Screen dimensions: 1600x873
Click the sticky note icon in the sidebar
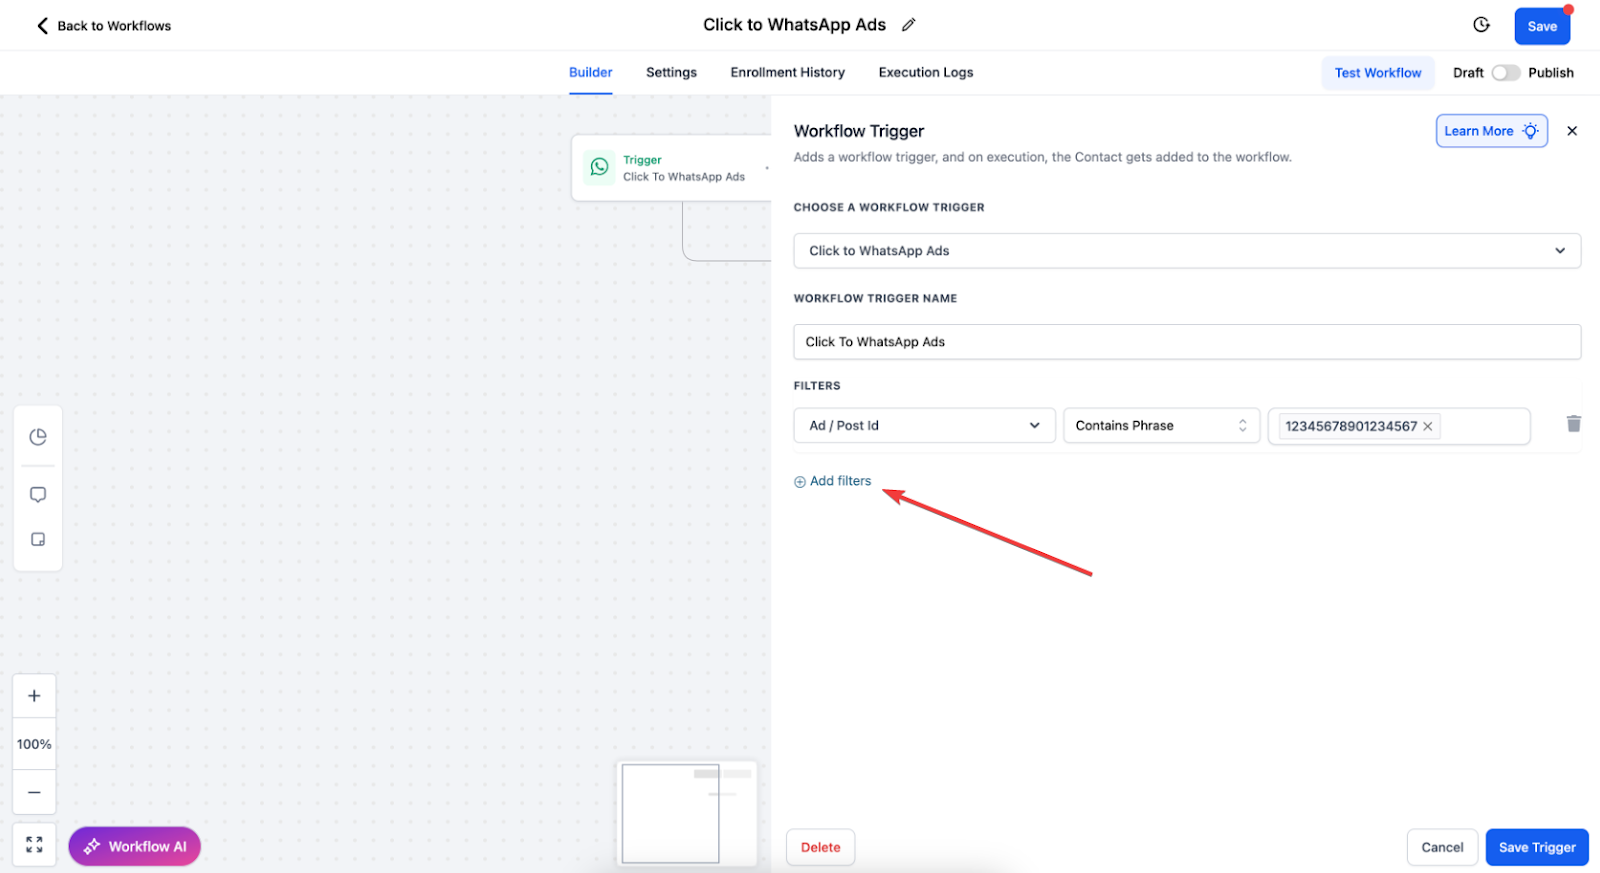tap(38, 539)
